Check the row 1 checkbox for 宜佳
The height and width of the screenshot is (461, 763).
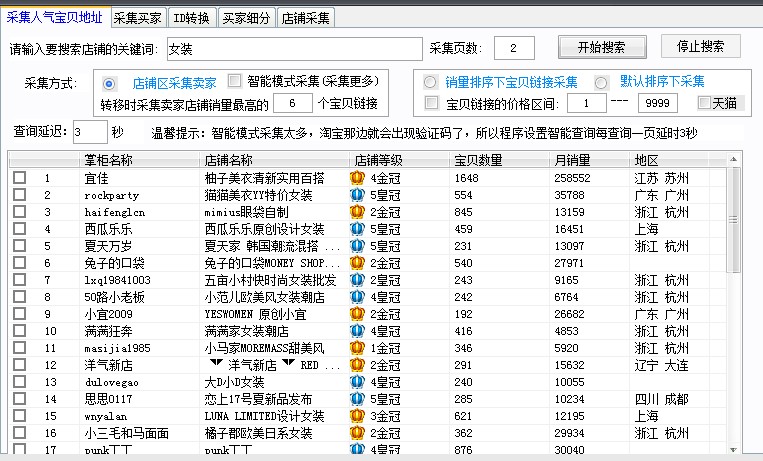tap(19, 178)
